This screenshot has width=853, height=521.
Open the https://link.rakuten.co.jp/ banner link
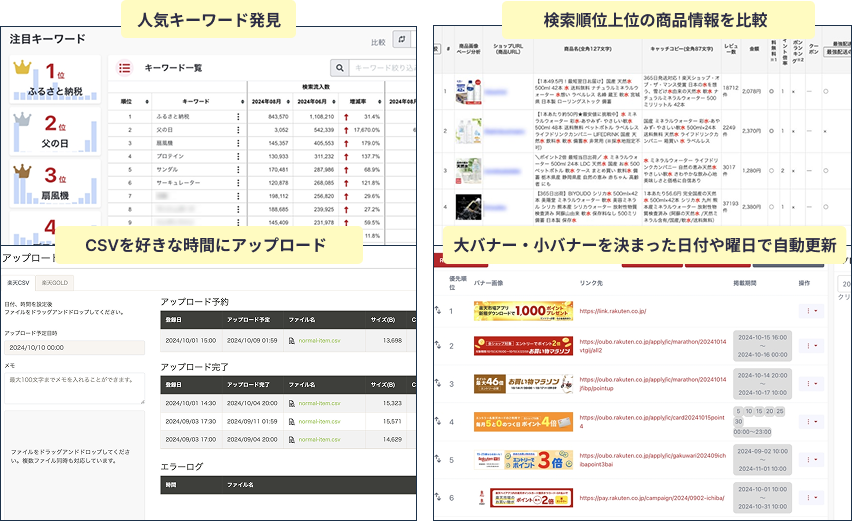[613, 311]
